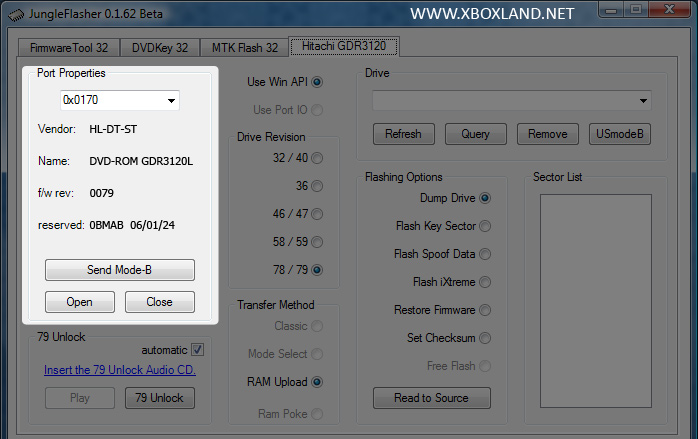Select the Use Port IO radio button
The image size is (698, 439).
click(317, 110)
